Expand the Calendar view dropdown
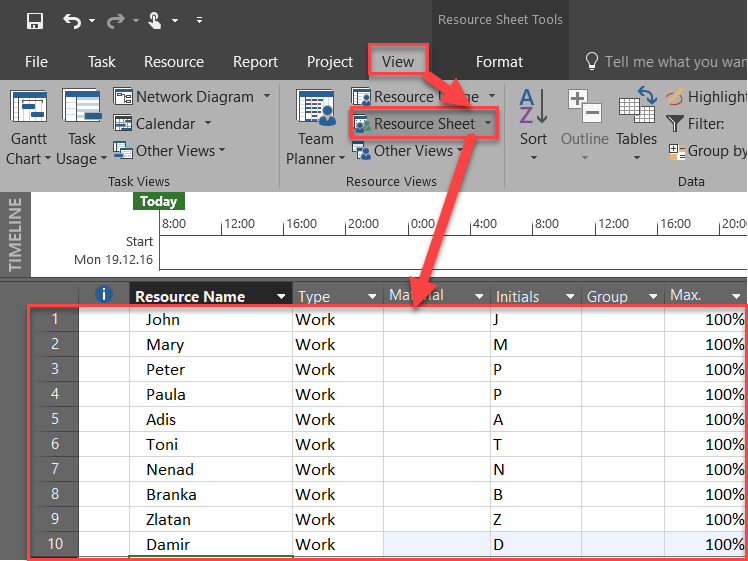748x561 pixels. coord(208,124)
